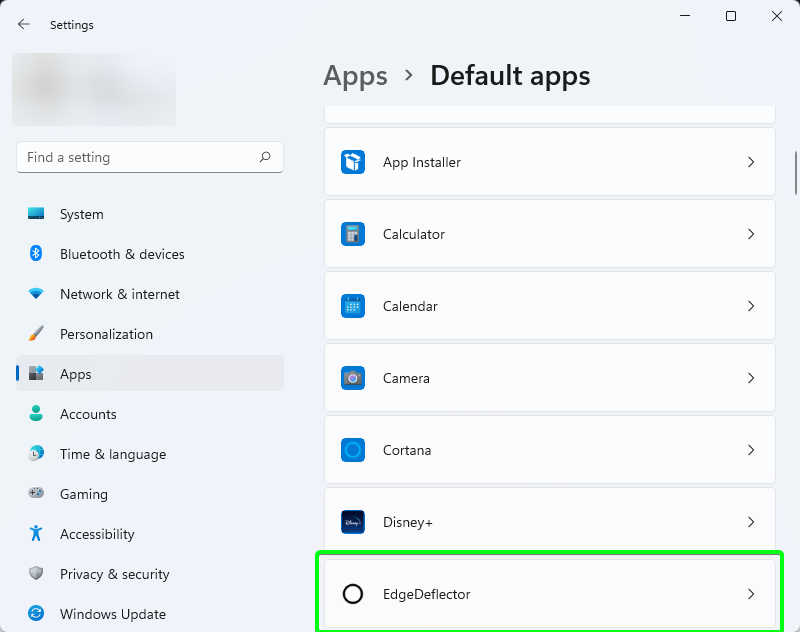
Task: Switch to Privacy & security section
Action: (115, 574)
